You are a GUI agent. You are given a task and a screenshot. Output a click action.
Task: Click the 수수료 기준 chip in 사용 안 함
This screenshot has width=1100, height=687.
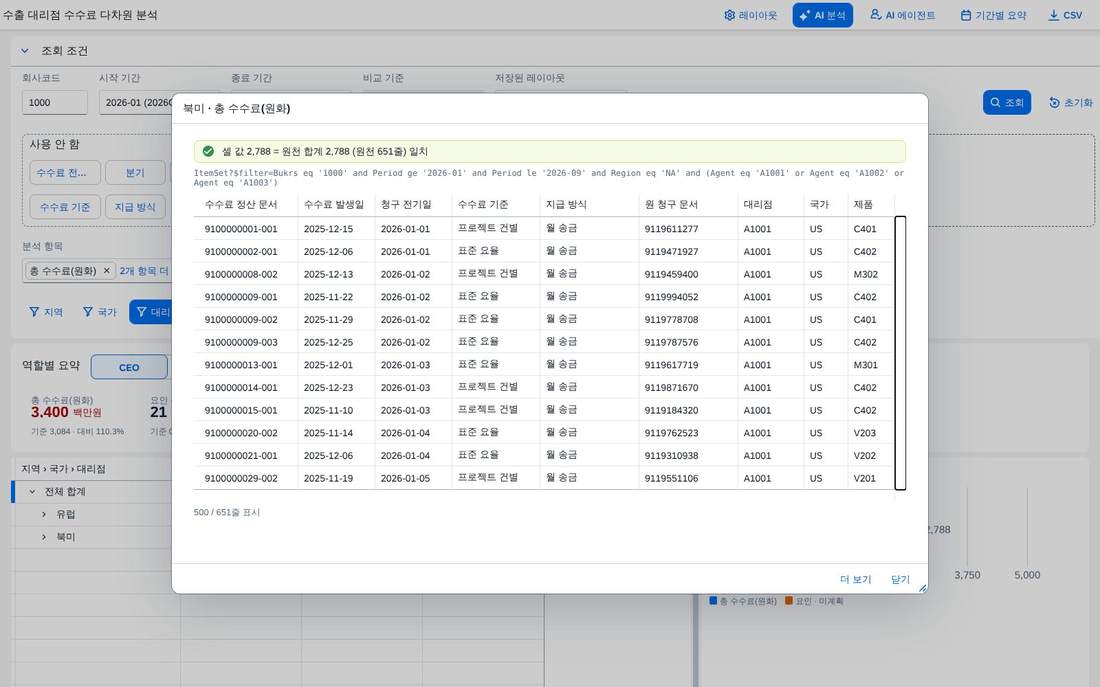coord(65,207)
